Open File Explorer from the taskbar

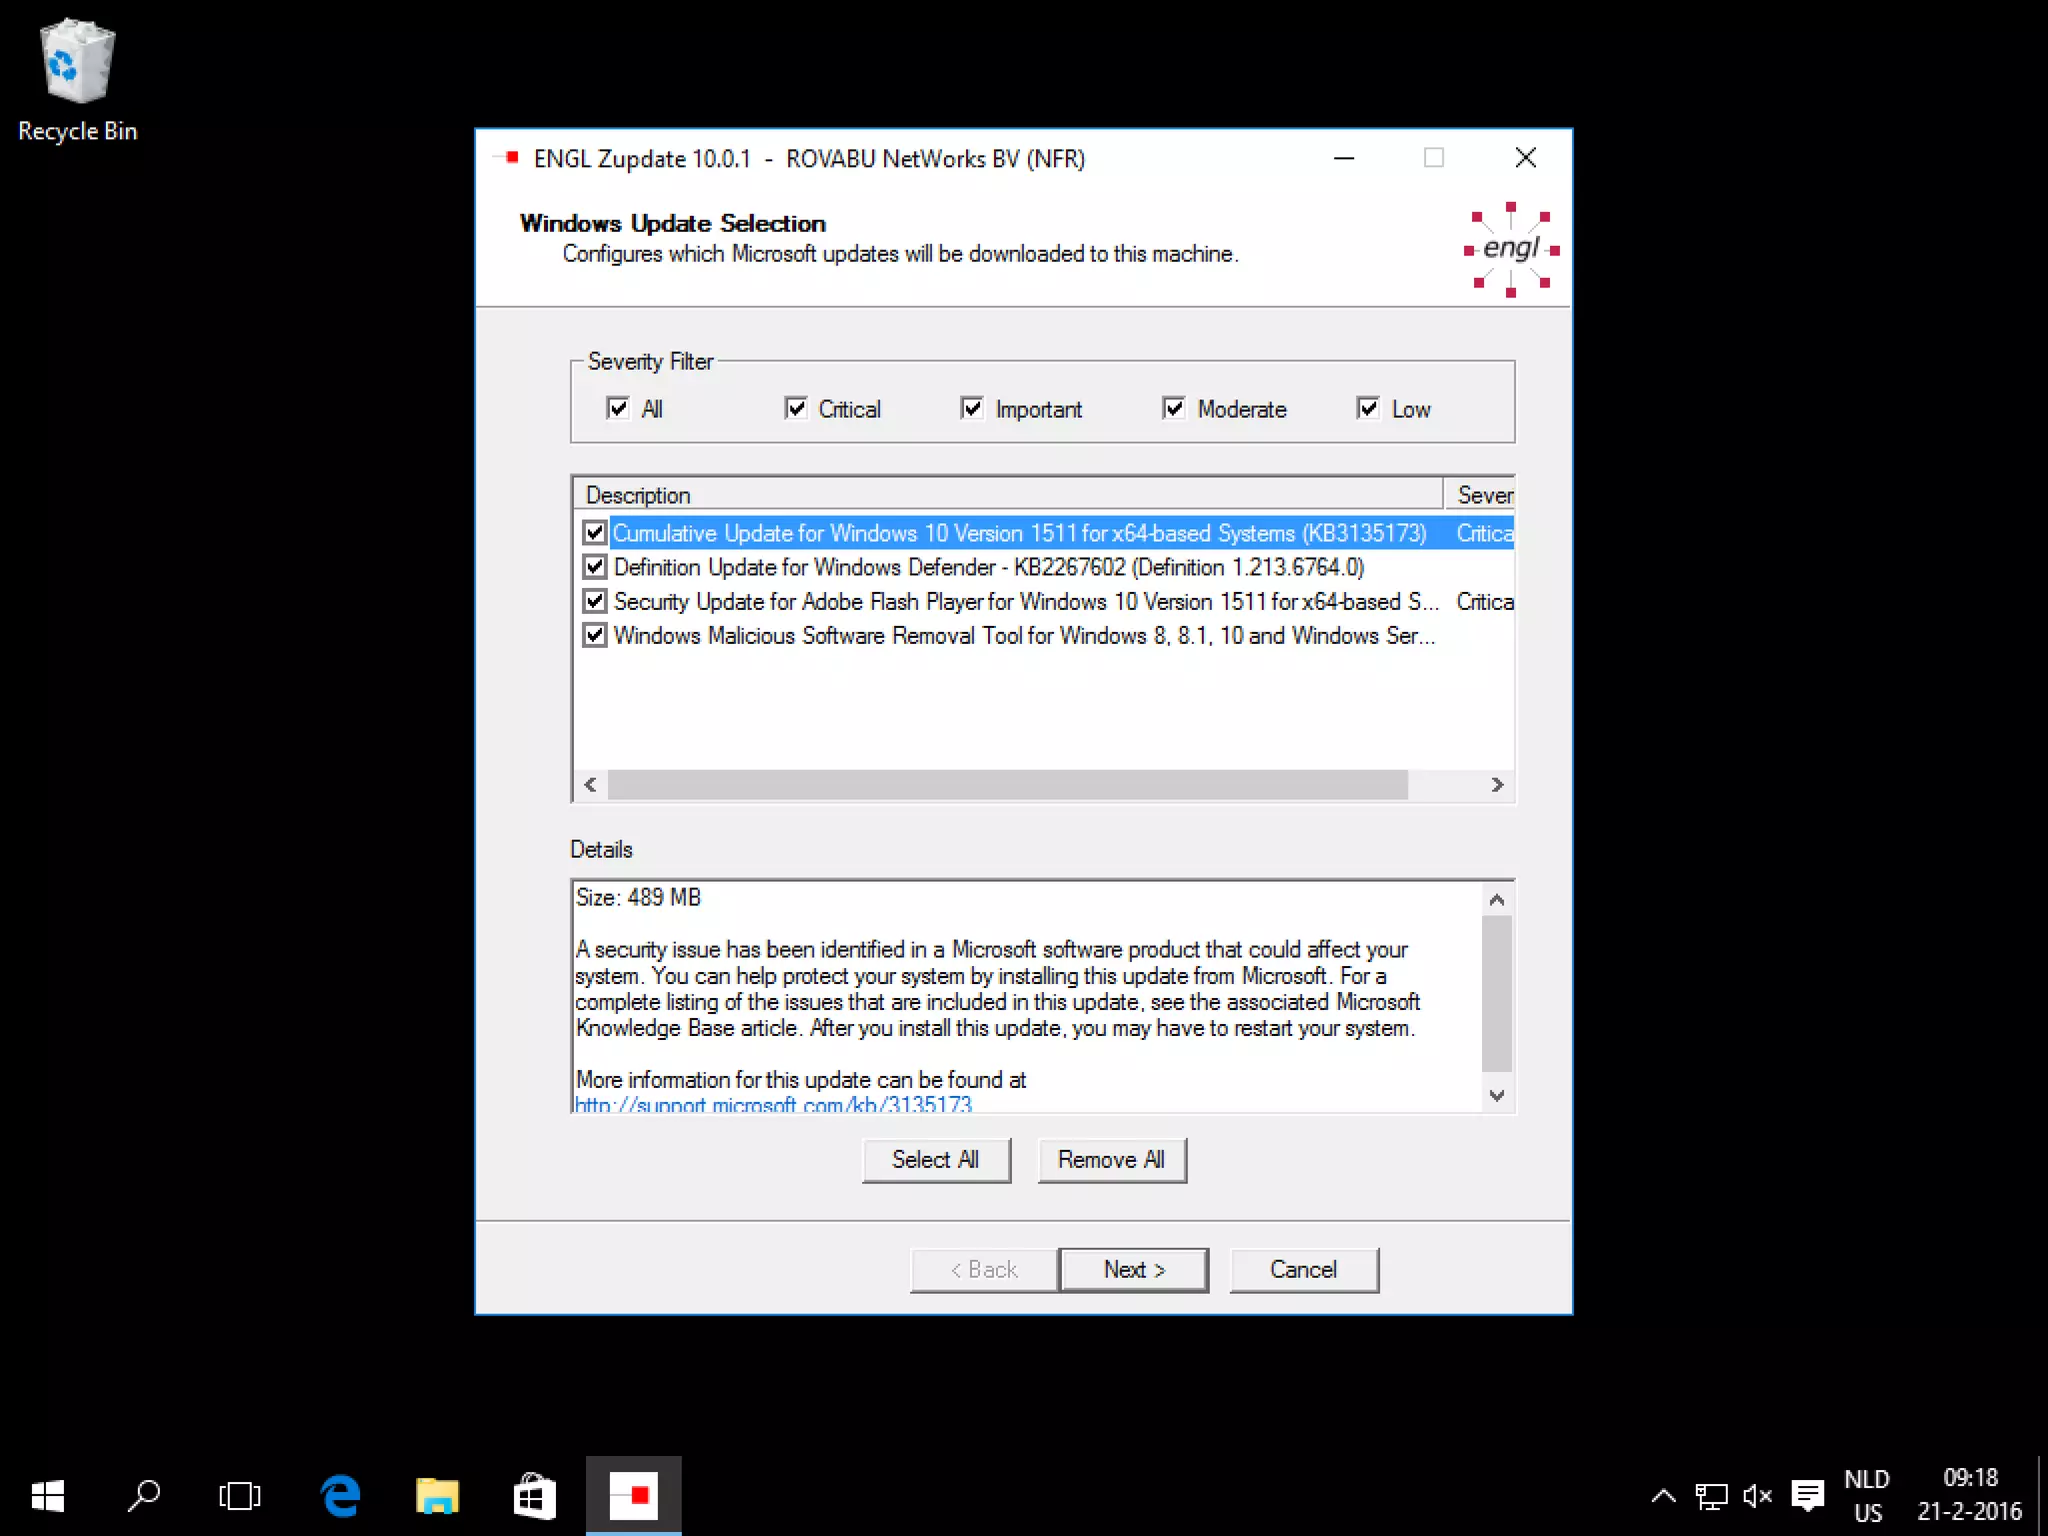437,1496
